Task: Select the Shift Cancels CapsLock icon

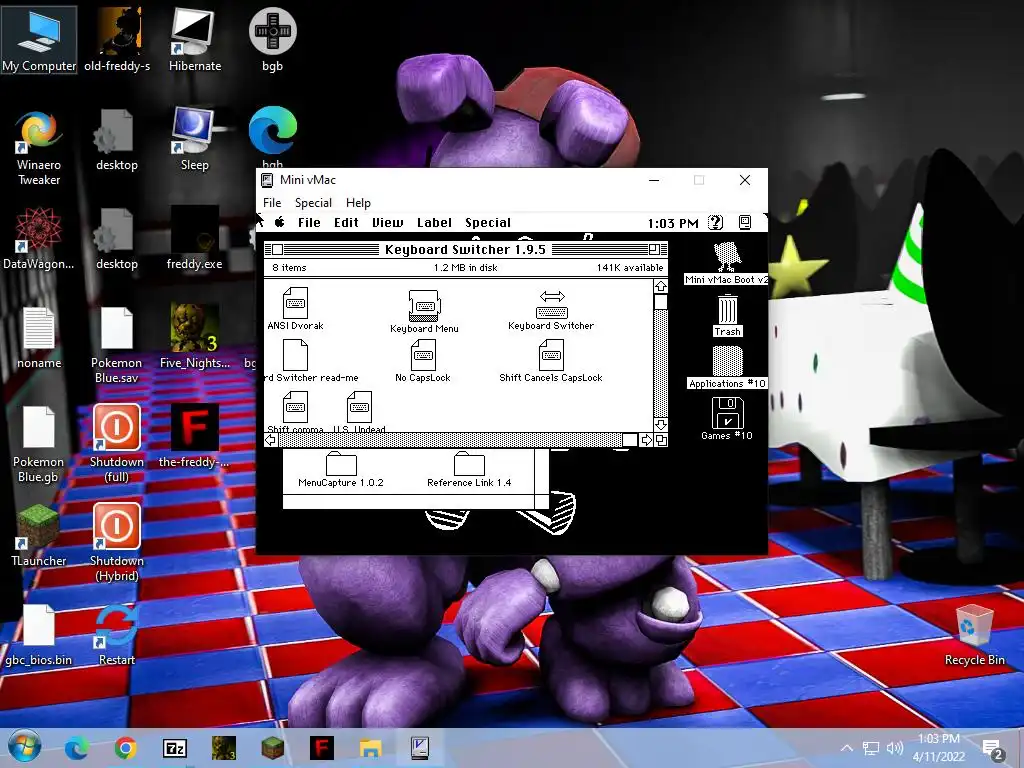Action: pos(551,355)
